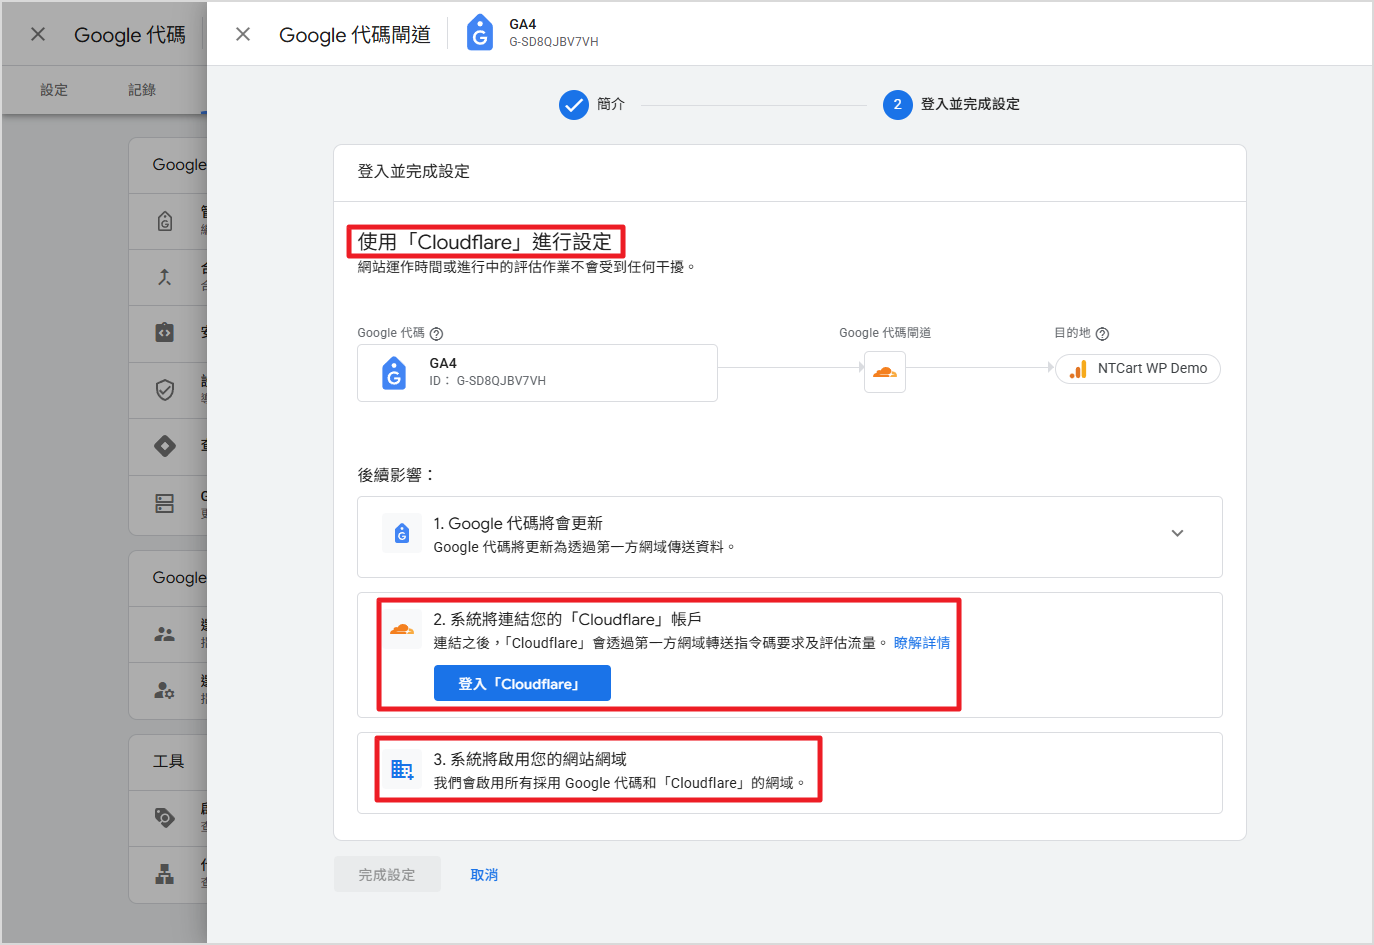Open the 瞭解詳情 link
The image size is (1374, 945).
(922, 643)
